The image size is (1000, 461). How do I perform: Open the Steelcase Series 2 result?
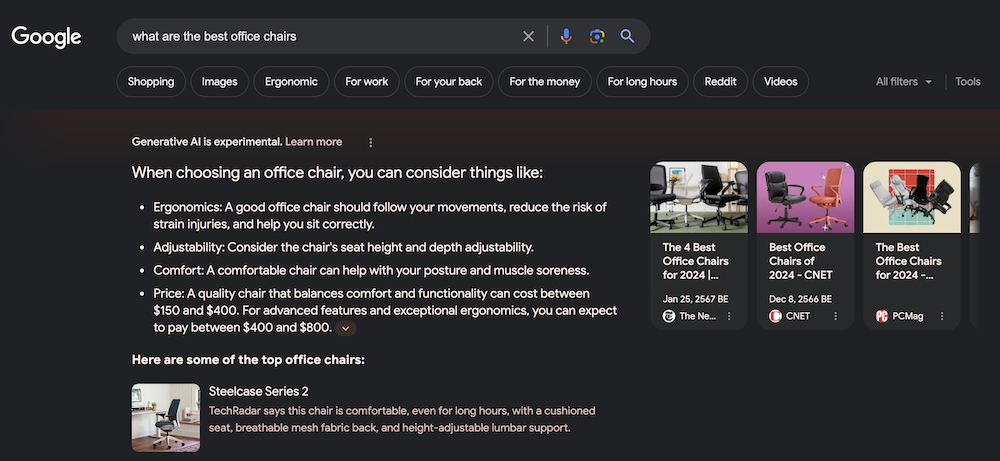(x=258, y=391)
